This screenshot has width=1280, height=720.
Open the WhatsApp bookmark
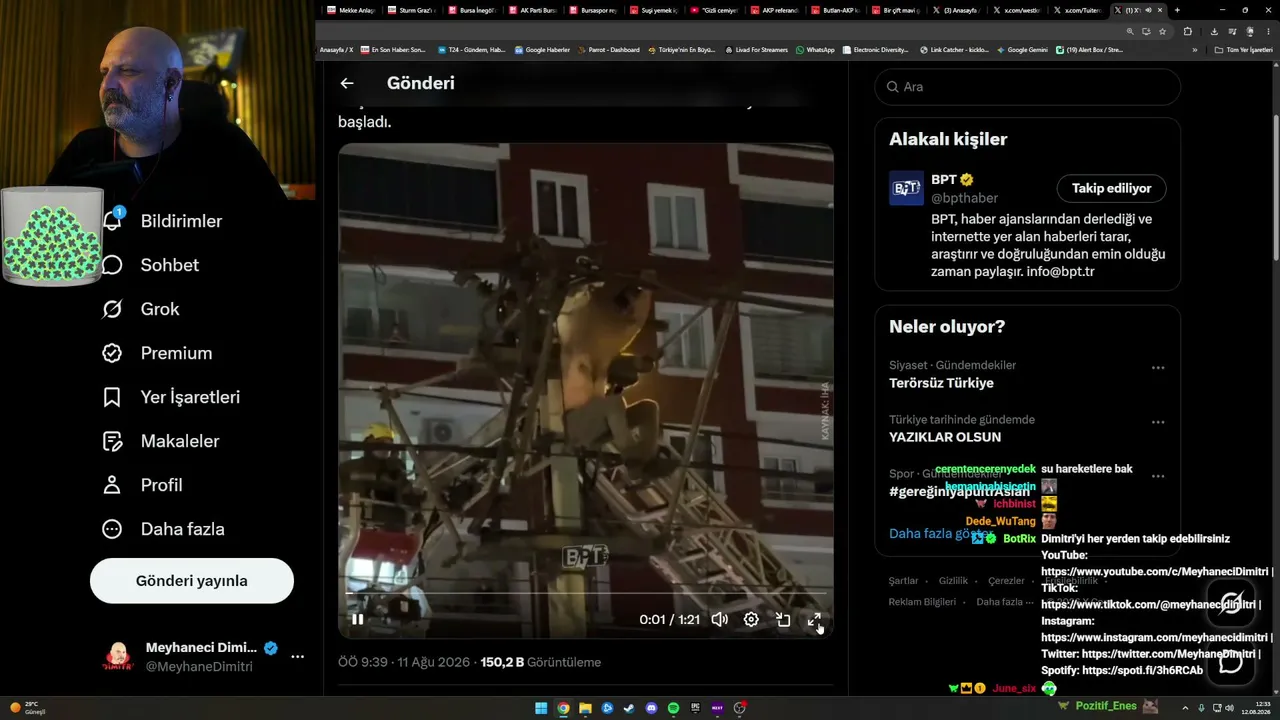click(815, 50)
